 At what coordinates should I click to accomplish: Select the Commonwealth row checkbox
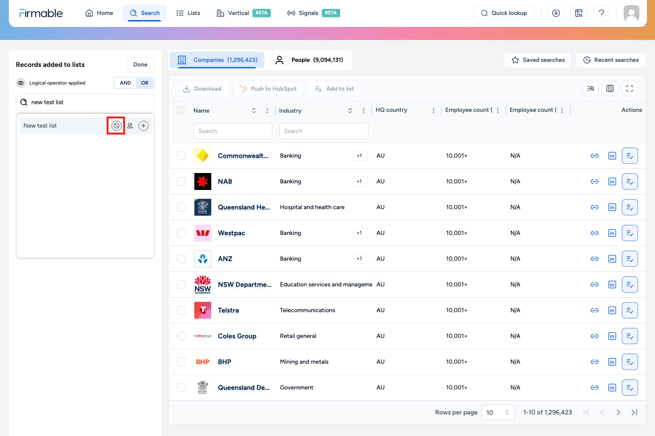181,156
